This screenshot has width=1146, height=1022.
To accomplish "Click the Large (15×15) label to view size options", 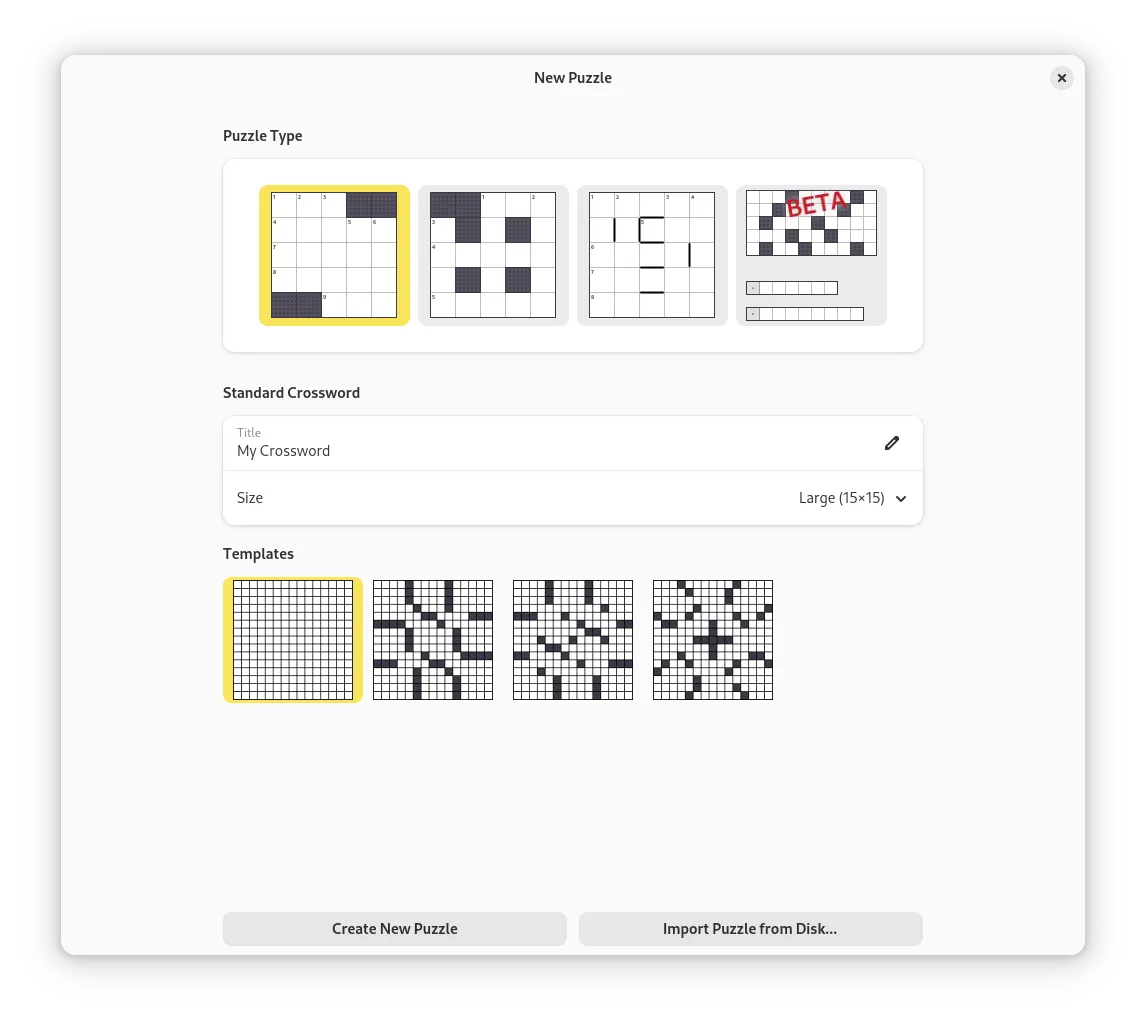I will [x=841, y=498].
